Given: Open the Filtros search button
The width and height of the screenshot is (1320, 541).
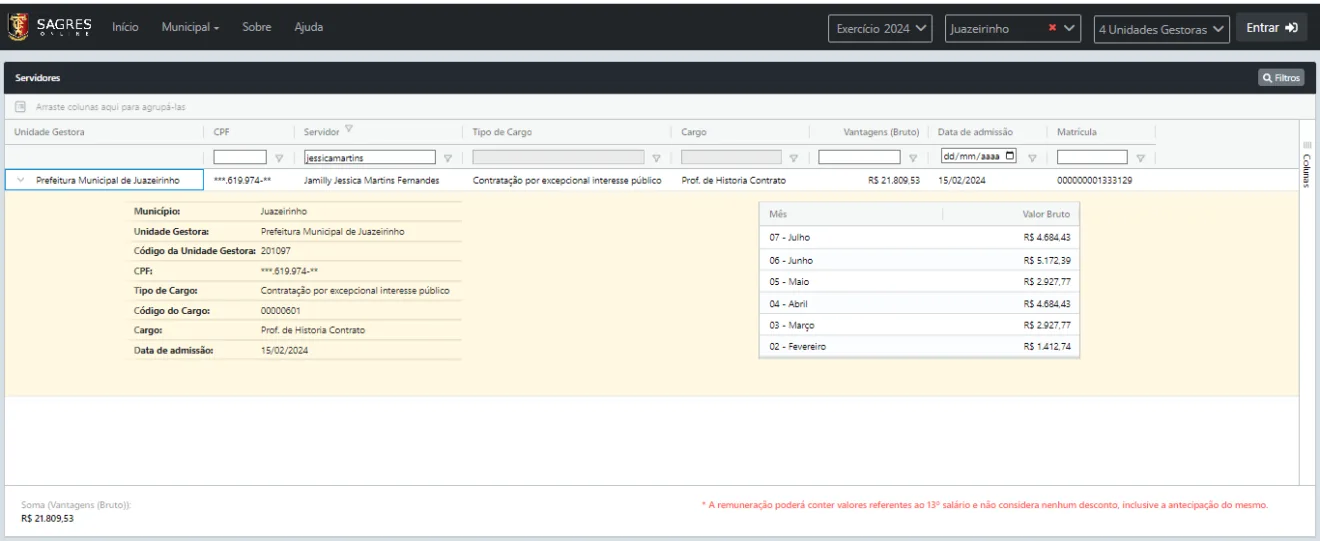Looking at the screenshot, I should [1281, 77].
